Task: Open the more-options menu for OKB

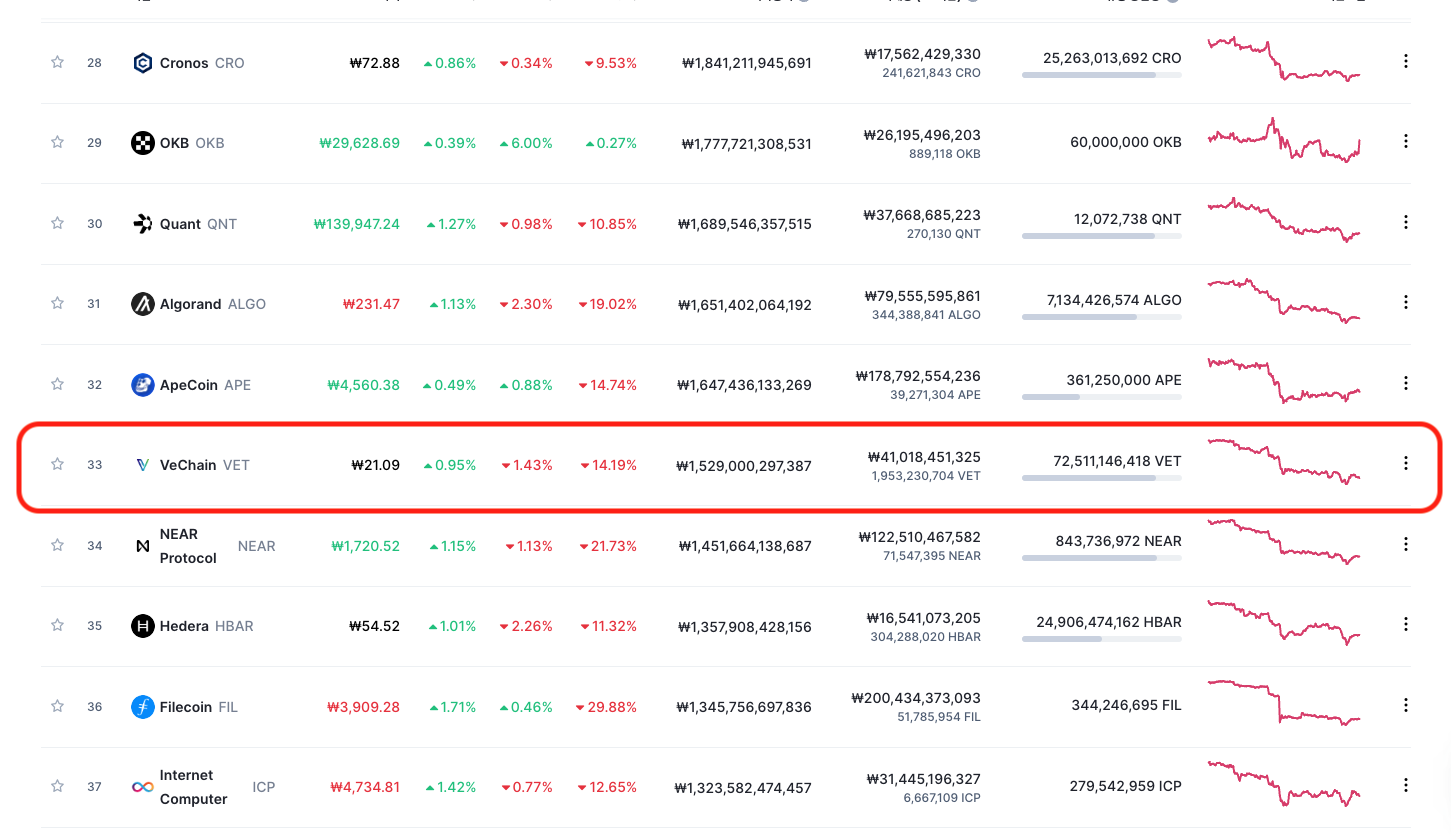Action: [x=1406, y=141]
